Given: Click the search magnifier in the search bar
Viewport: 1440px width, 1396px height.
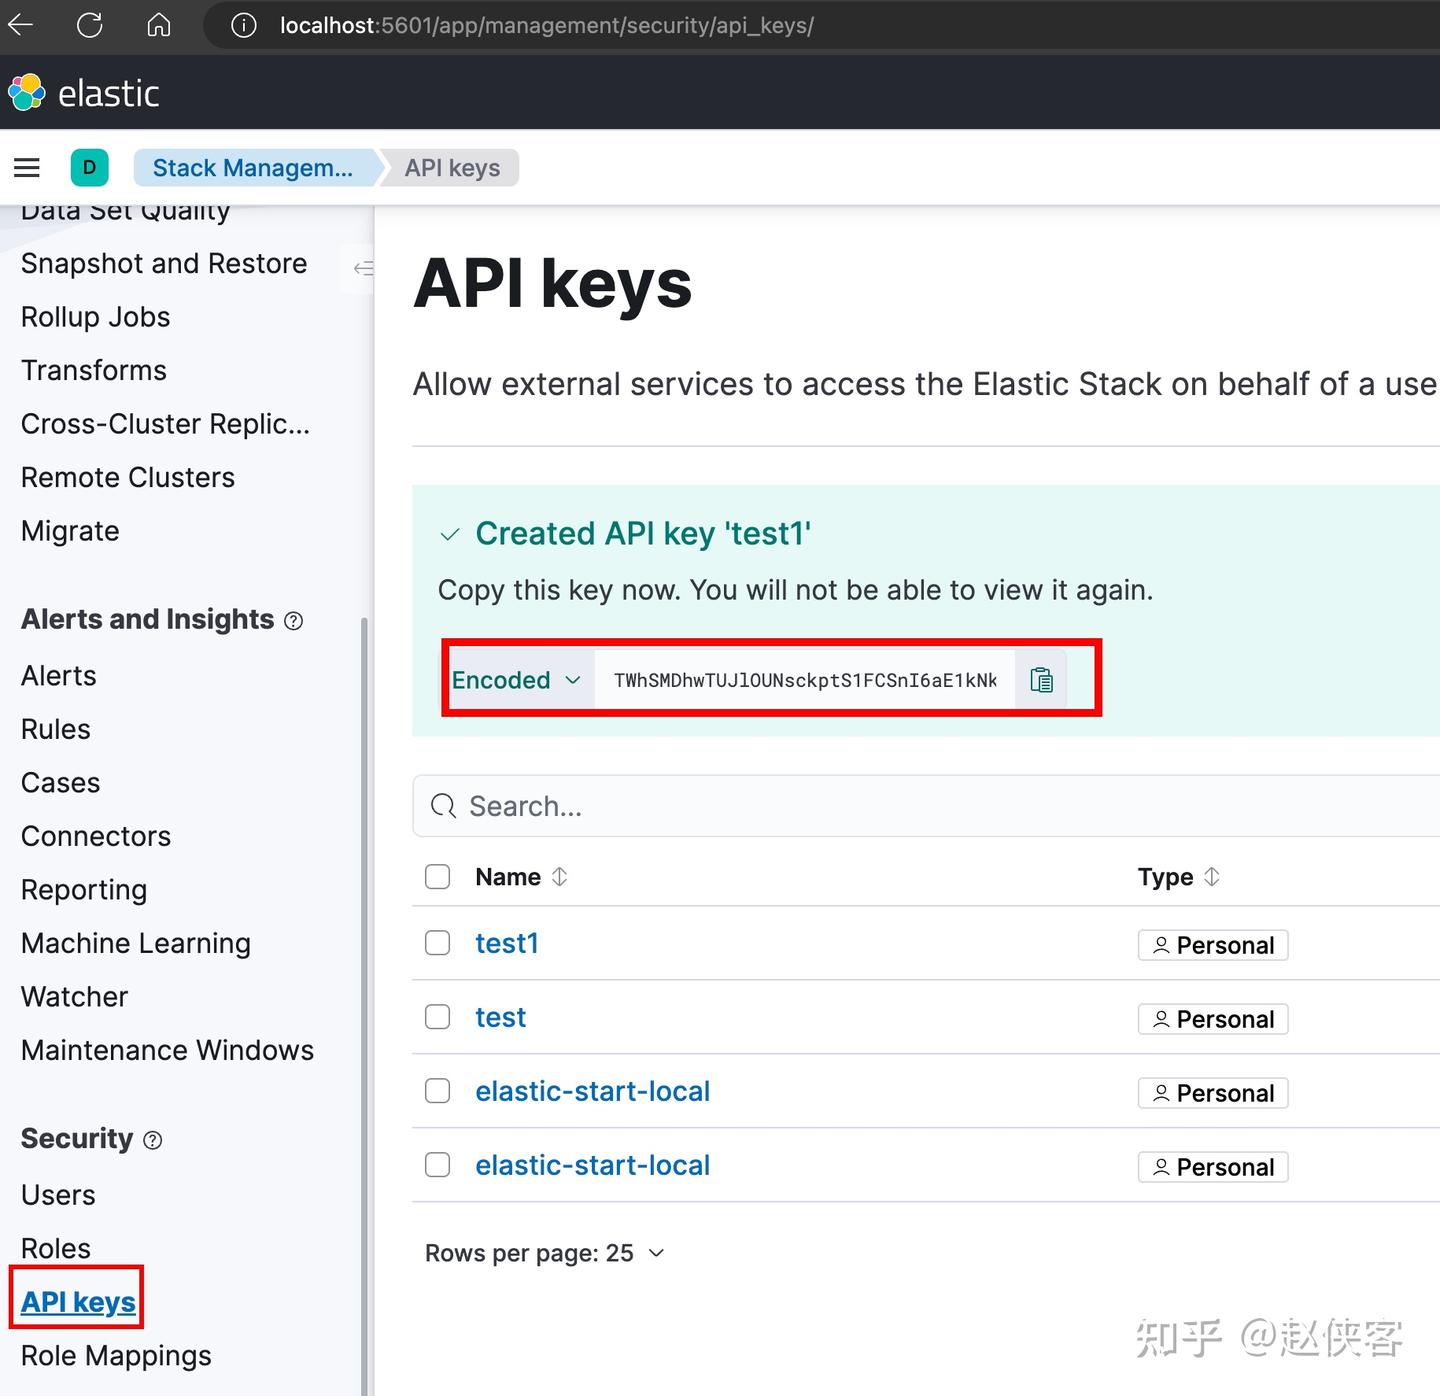Looking at the screenshot, I should tap(443, 806).
